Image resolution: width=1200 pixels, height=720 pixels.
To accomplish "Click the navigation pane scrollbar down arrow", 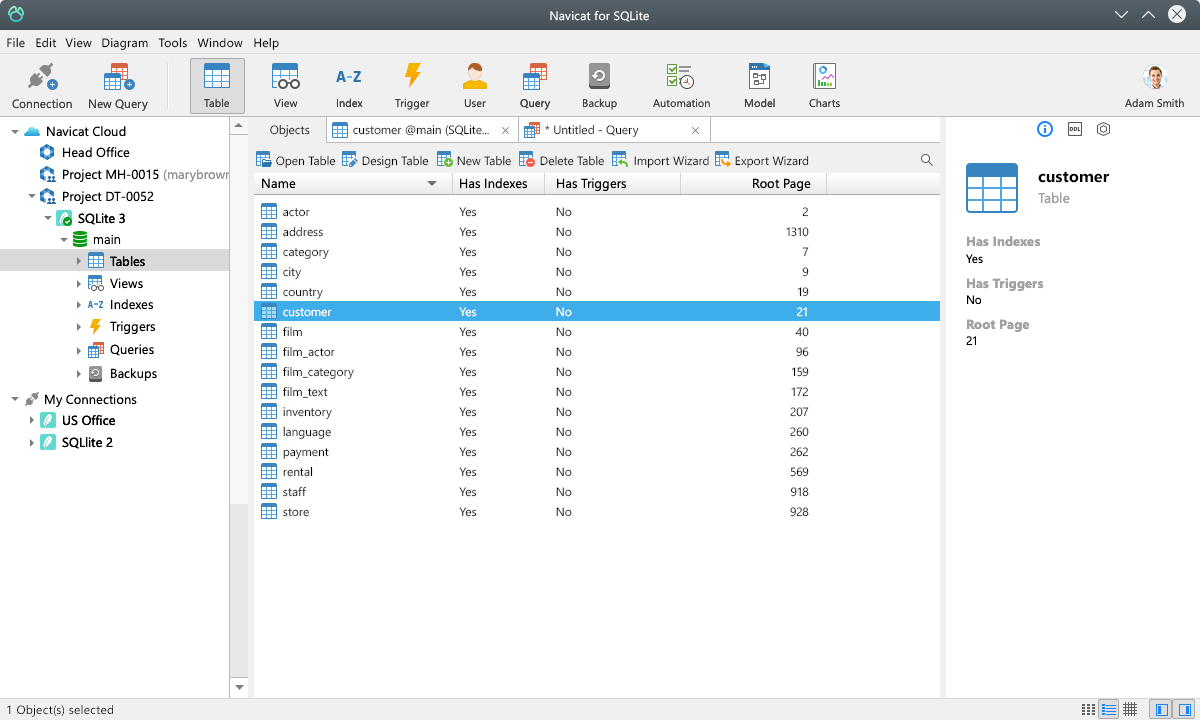I will point(239,688).
